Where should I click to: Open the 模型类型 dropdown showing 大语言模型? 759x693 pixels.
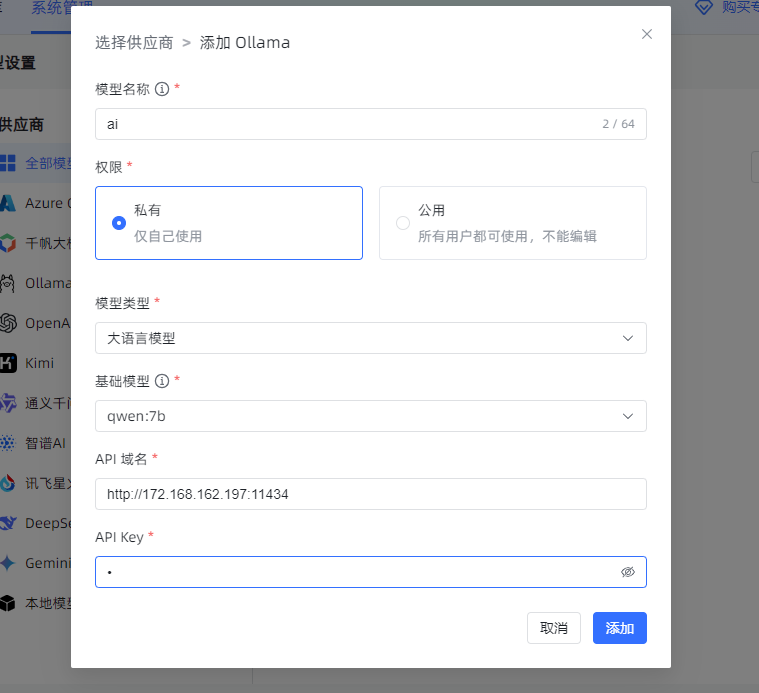click(x=370, y=338)
